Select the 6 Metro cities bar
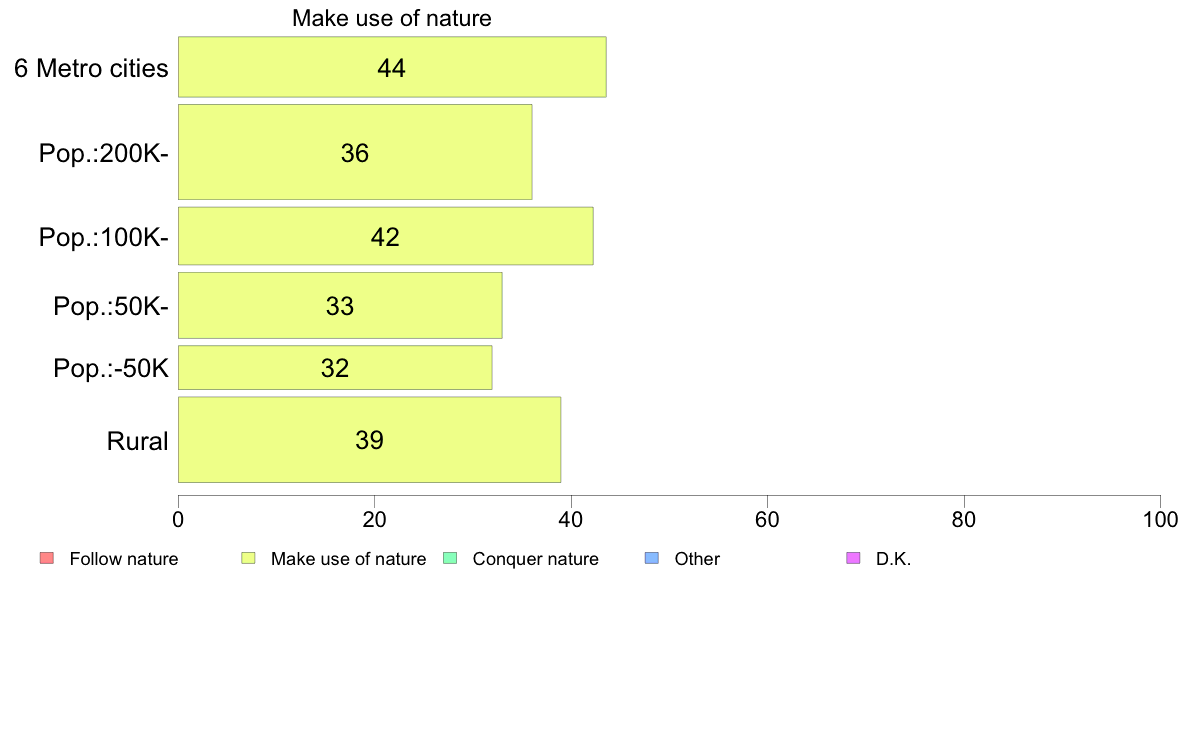 point(392,67)
